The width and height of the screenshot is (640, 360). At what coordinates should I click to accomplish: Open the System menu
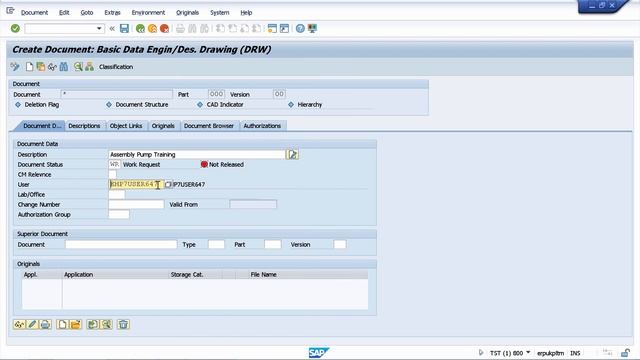click(x=220, y=13)
